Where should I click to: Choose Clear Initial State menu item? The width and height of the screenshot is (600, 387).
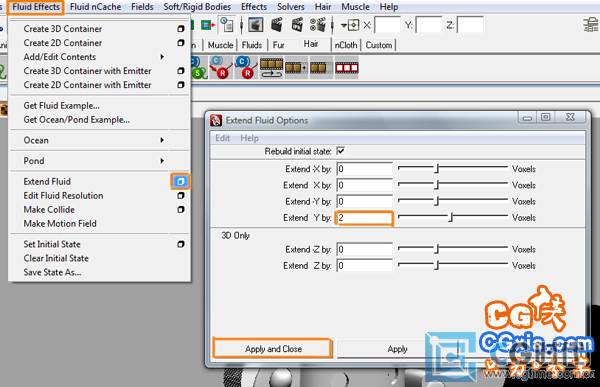click(56, 258)
